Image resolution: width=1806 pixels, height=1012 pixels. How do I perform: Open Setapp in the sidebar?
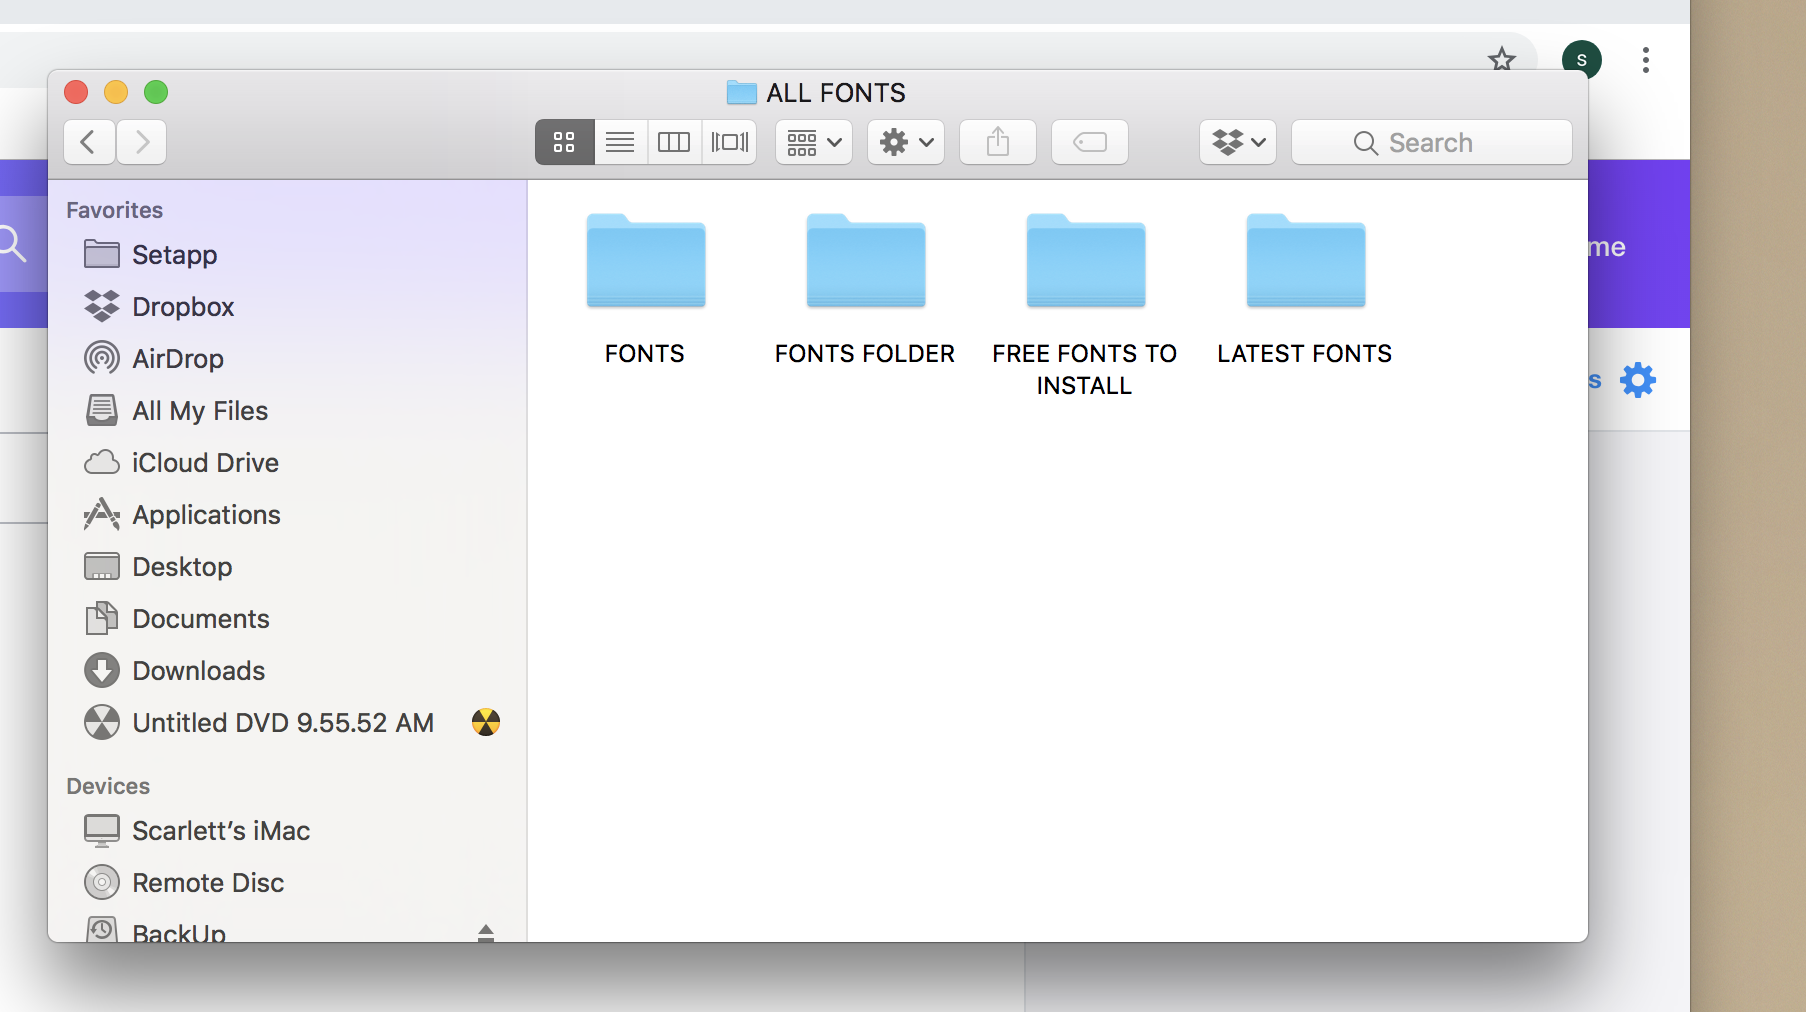click(x=288, y=255)
